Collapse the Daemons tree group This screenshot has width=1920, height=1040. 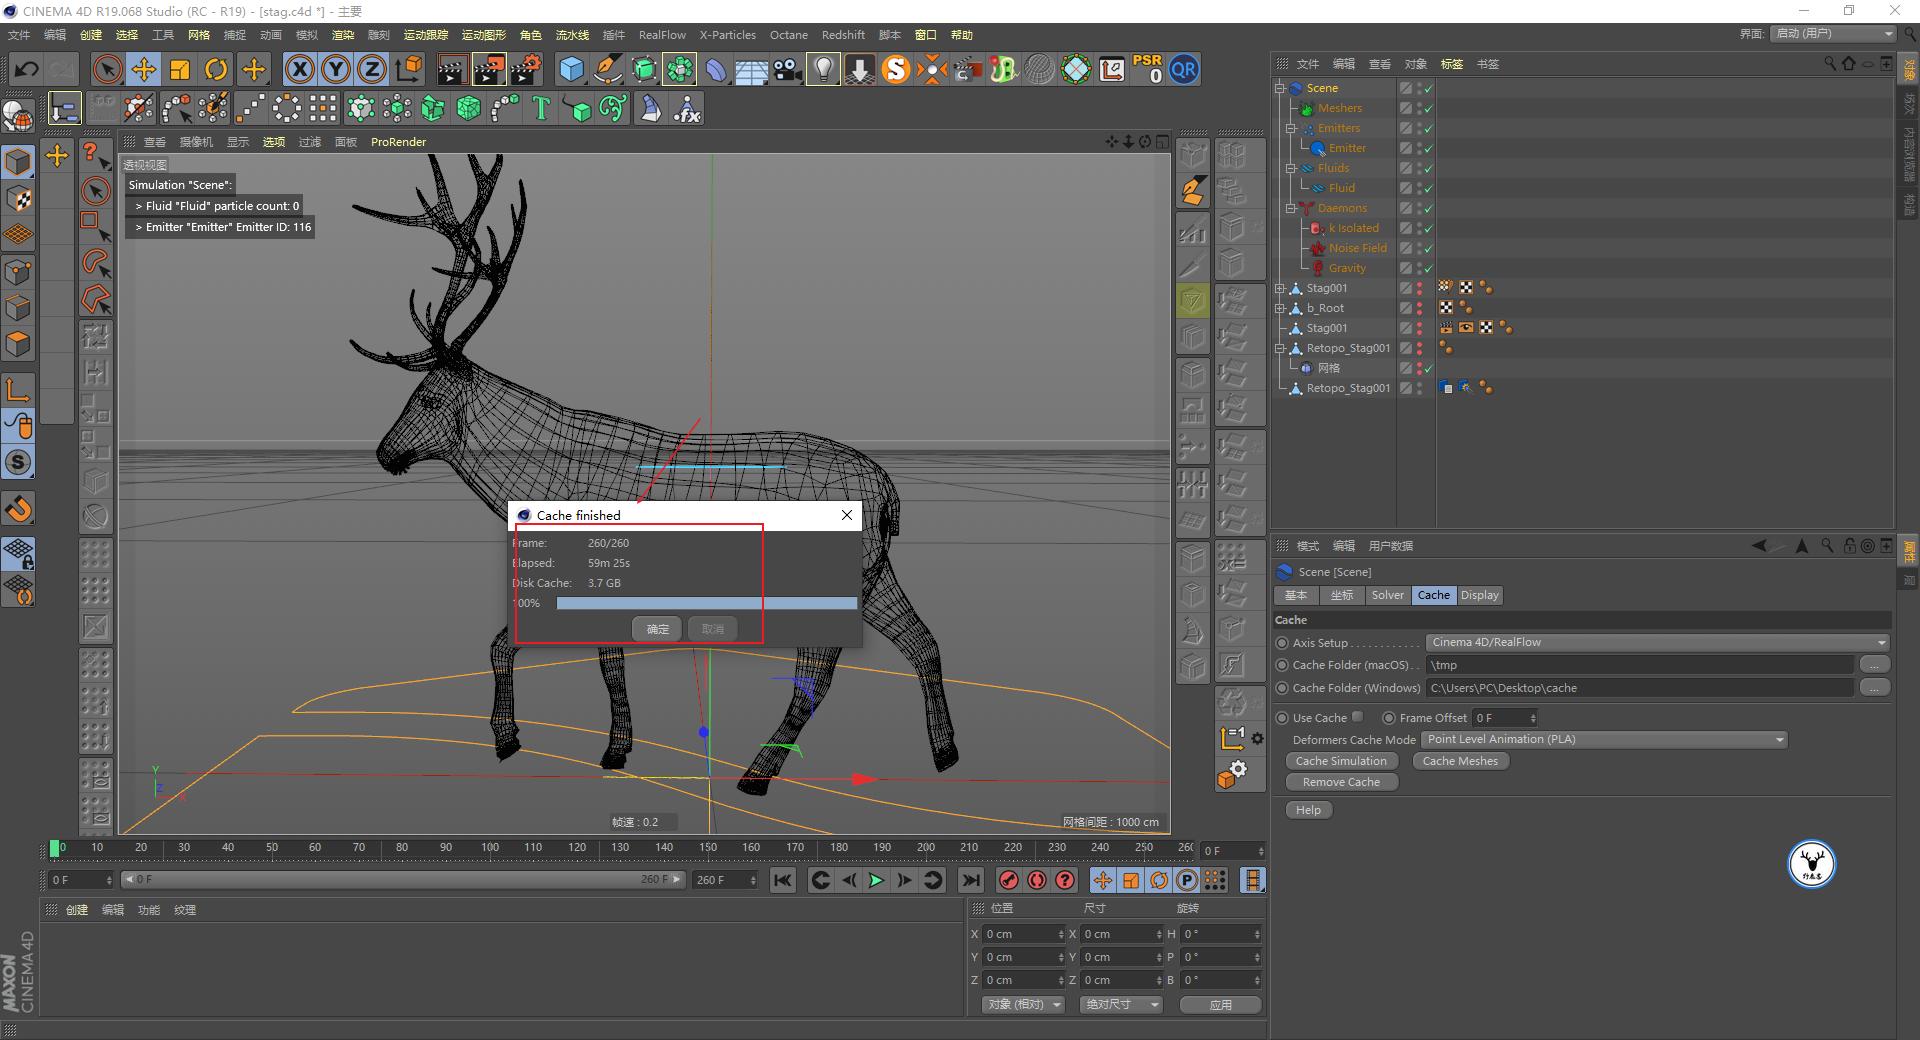pos(1291,208)
